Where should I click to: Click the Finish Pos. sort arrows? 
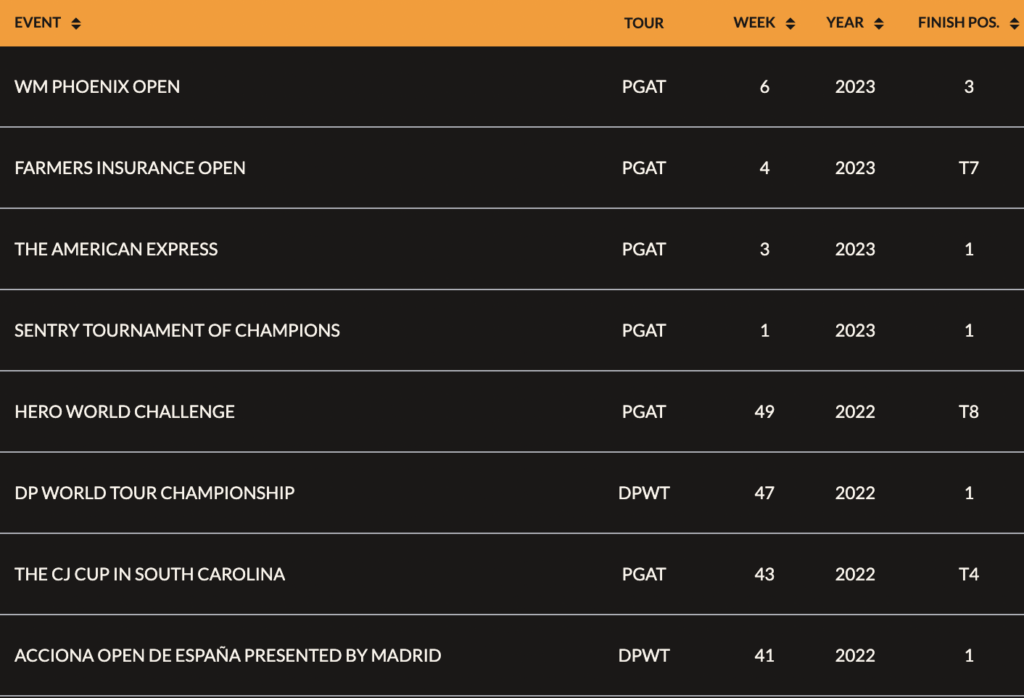(x=1014, y=24)
